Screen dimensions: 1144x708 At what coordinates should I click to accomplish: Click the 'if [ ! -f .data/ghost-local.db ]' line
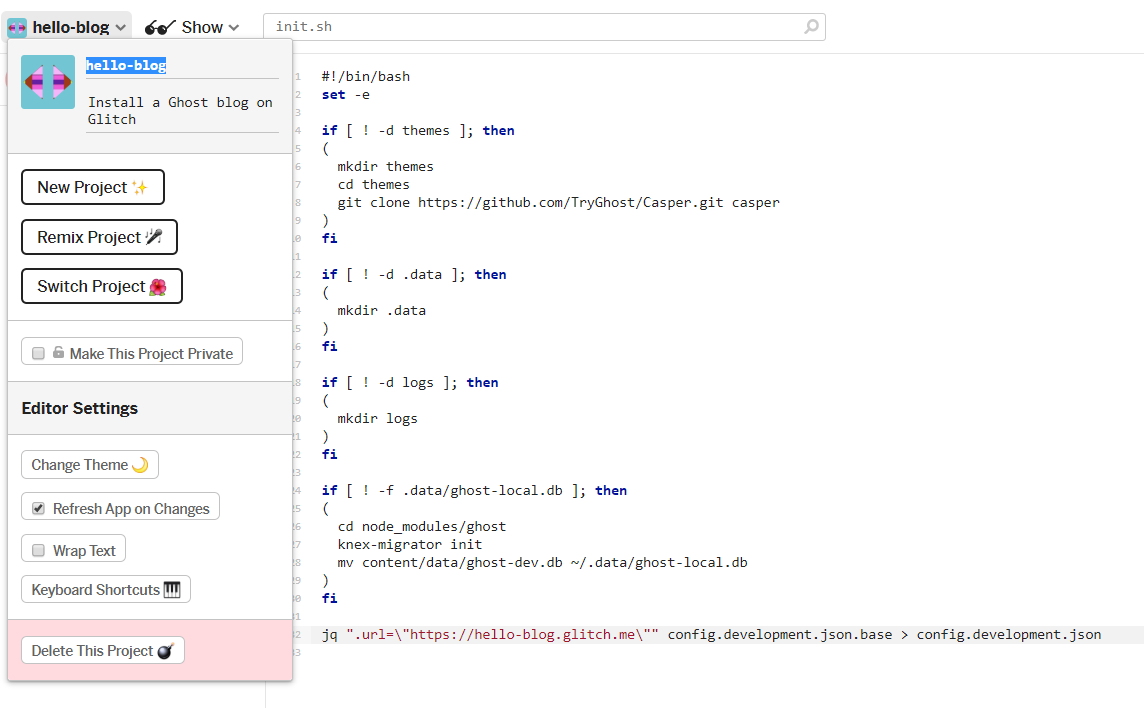[x=474, y=490]
